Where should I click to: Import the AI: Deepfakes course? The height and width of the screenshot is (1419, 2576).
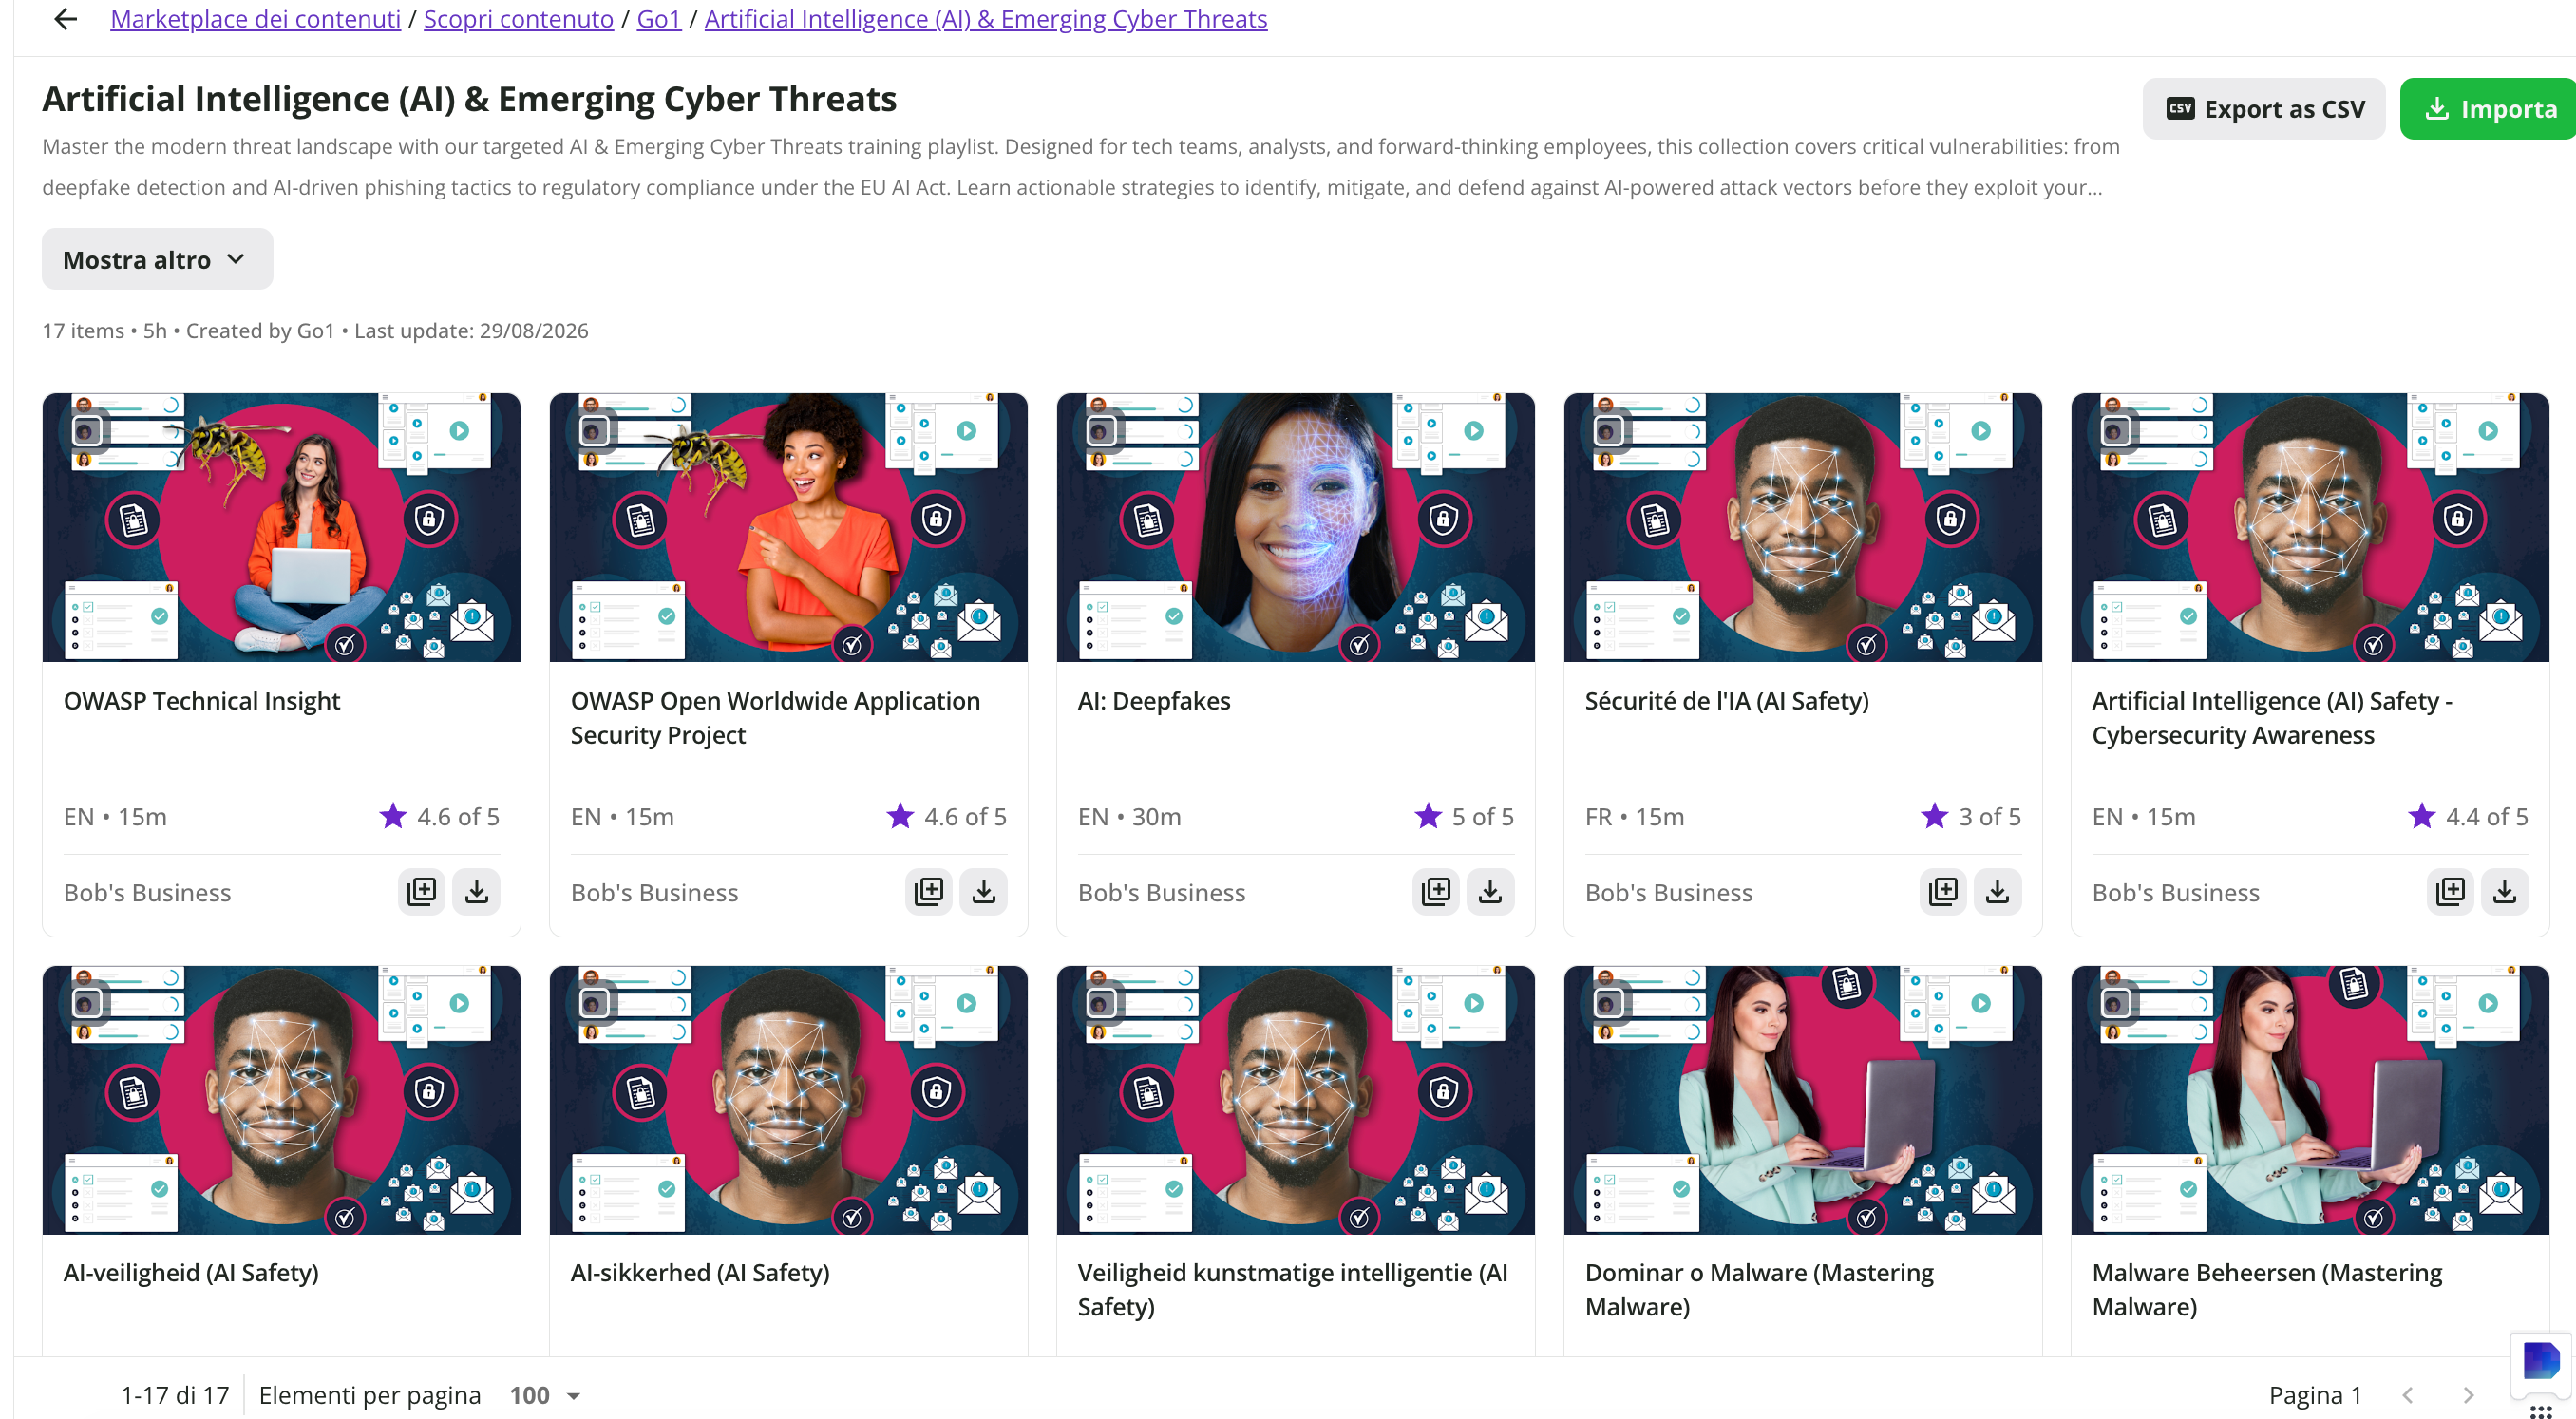[x=1491, y=891]
